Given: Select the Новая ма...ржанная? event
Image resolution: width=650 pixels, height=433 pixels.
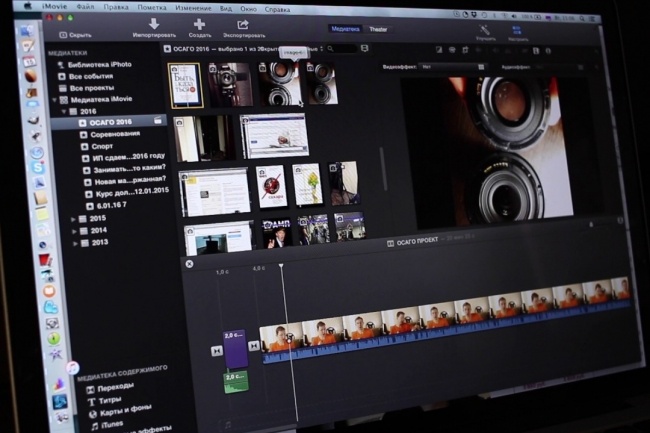Looking at the screenshot, I should click(130, 180).
